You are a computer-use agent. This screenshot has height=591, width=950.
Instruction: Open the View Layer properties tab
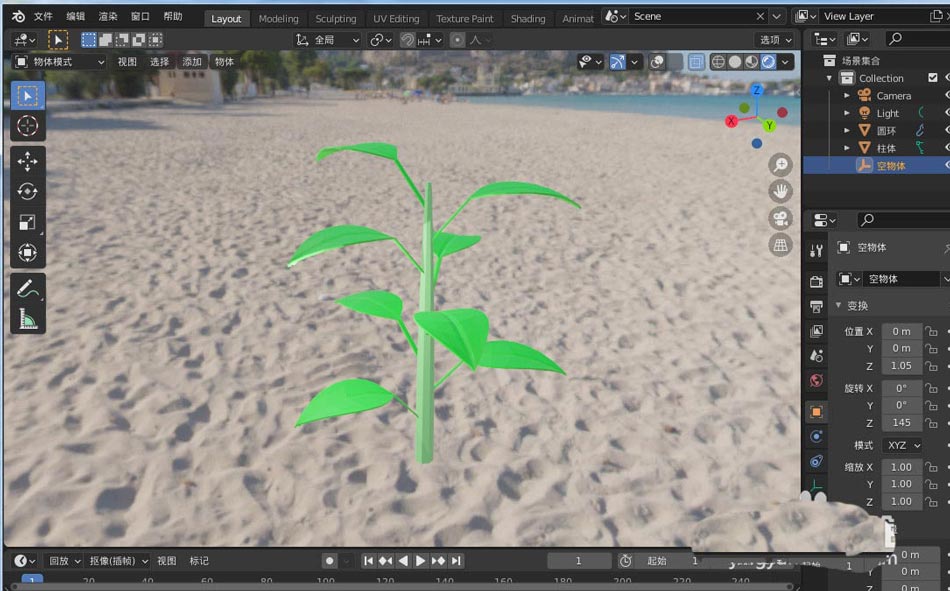(x=816, y=331)
